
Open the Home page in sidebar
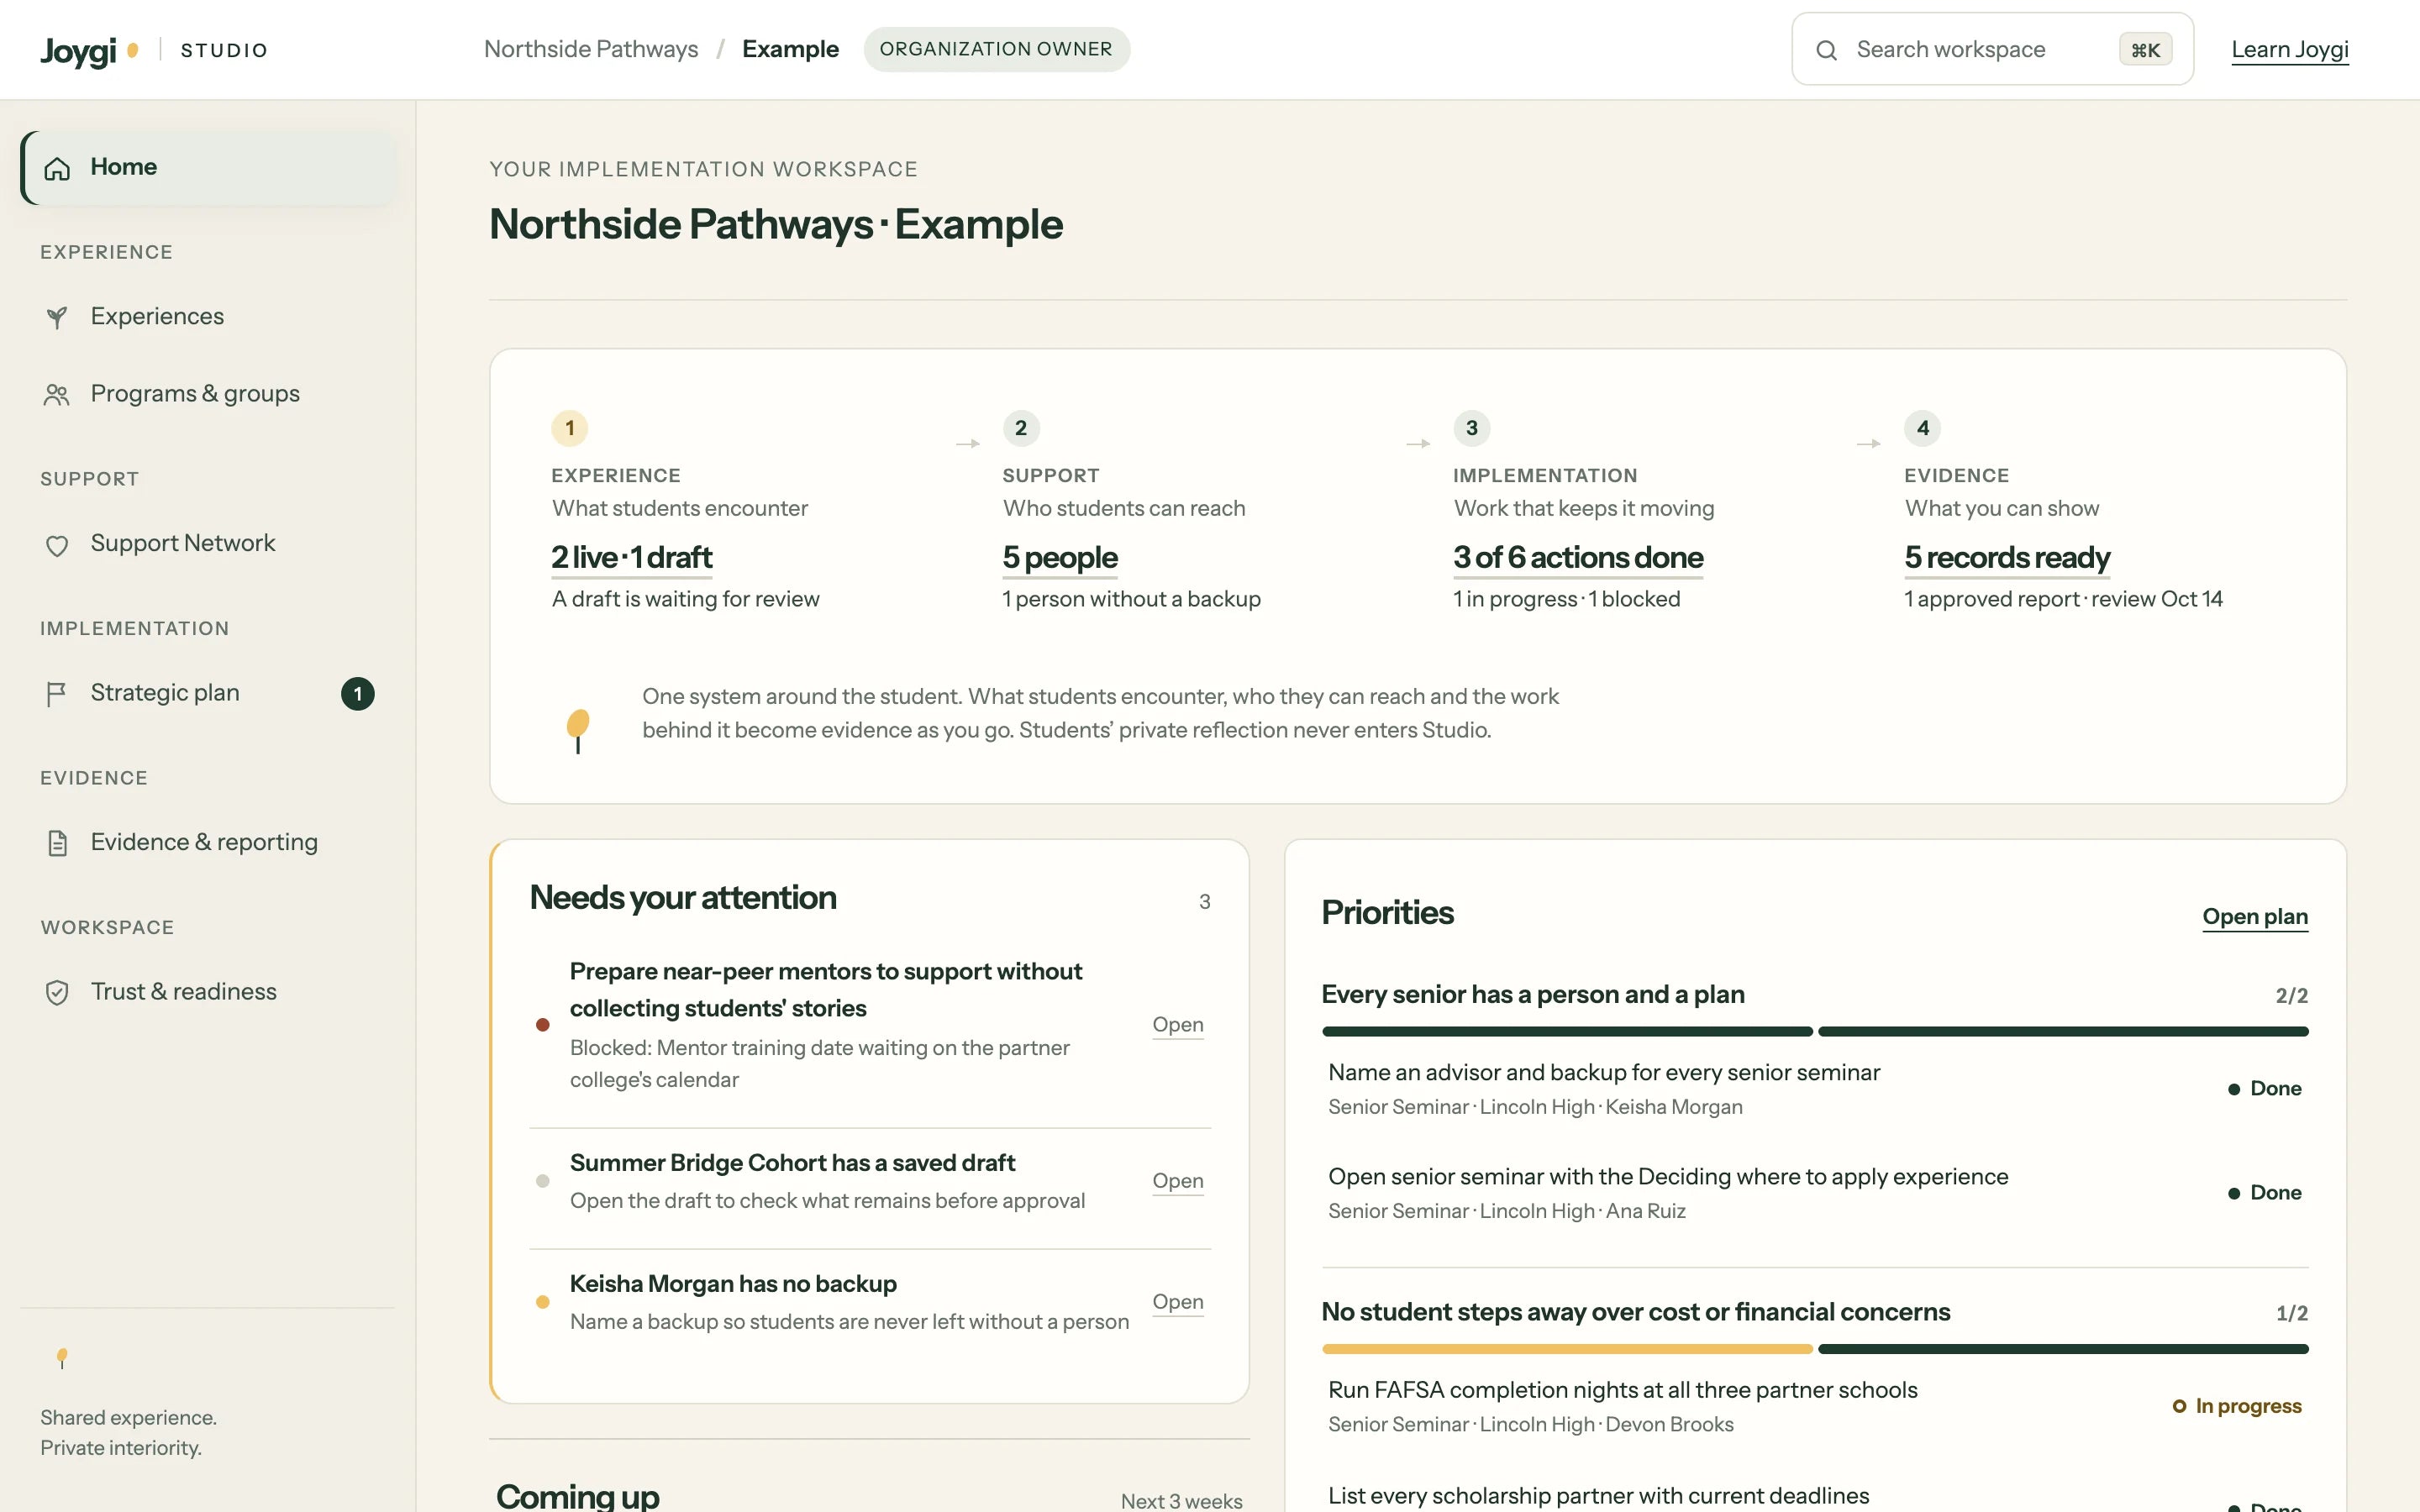coord(208,168)
